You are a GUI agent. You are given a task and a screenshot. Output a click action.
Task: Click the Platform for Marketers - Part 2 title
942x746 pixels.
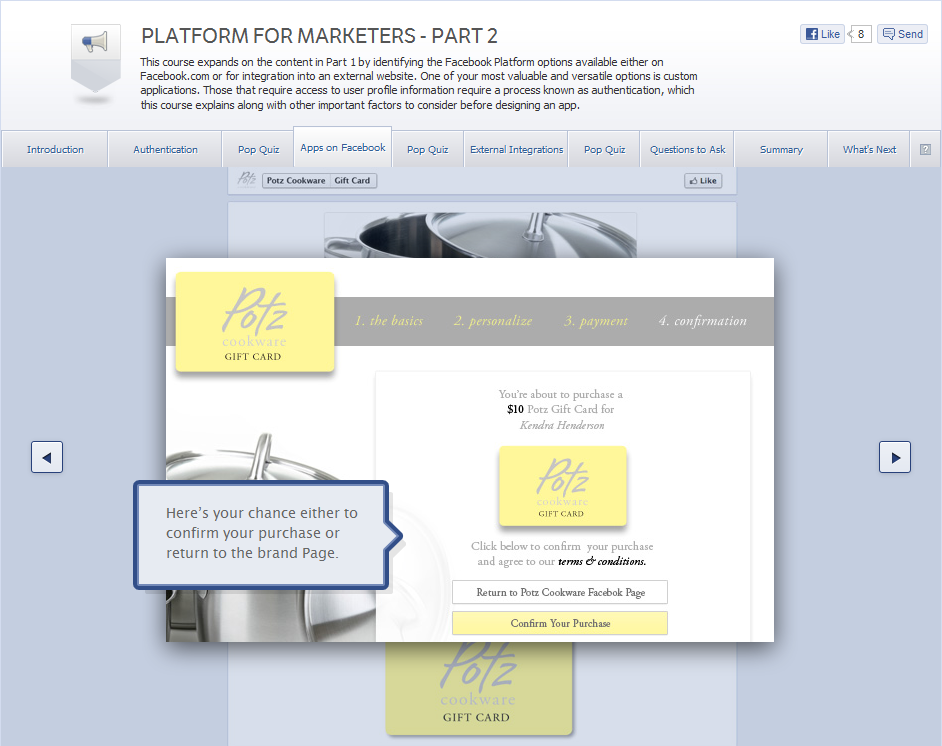point(320,36)
